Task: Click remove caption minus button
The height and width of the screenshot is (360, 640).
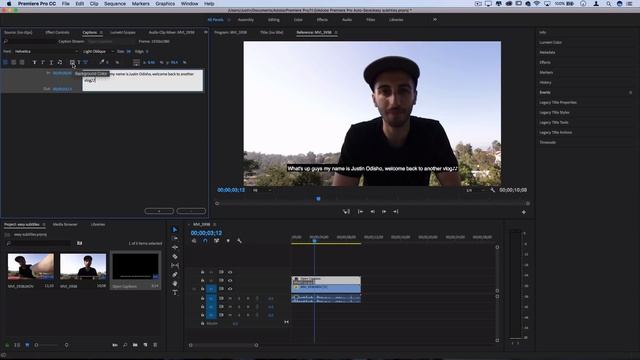Action: [191, 211]
